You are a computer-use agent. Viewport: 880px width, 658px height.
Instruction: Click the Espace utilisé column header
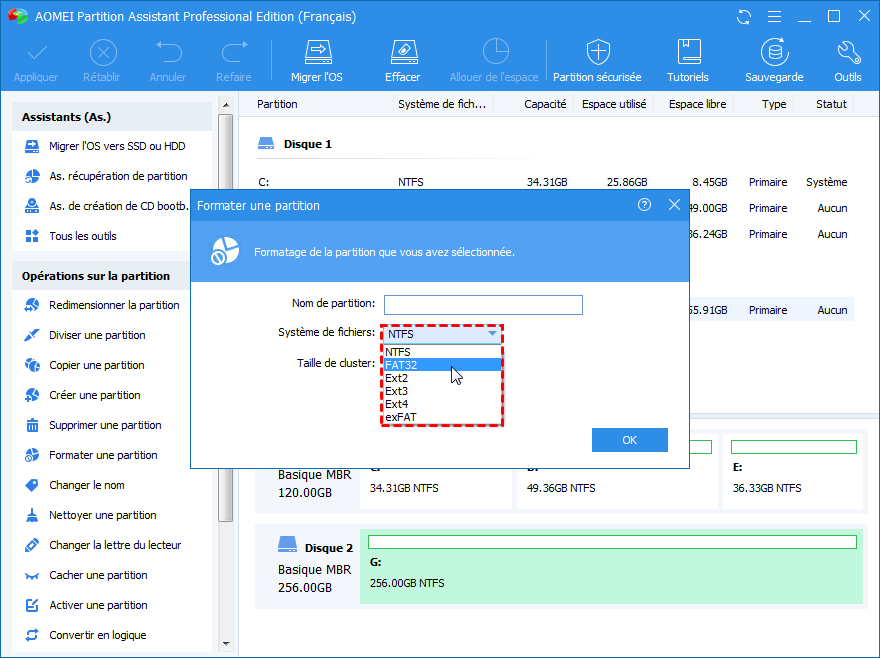click(614, 104)
